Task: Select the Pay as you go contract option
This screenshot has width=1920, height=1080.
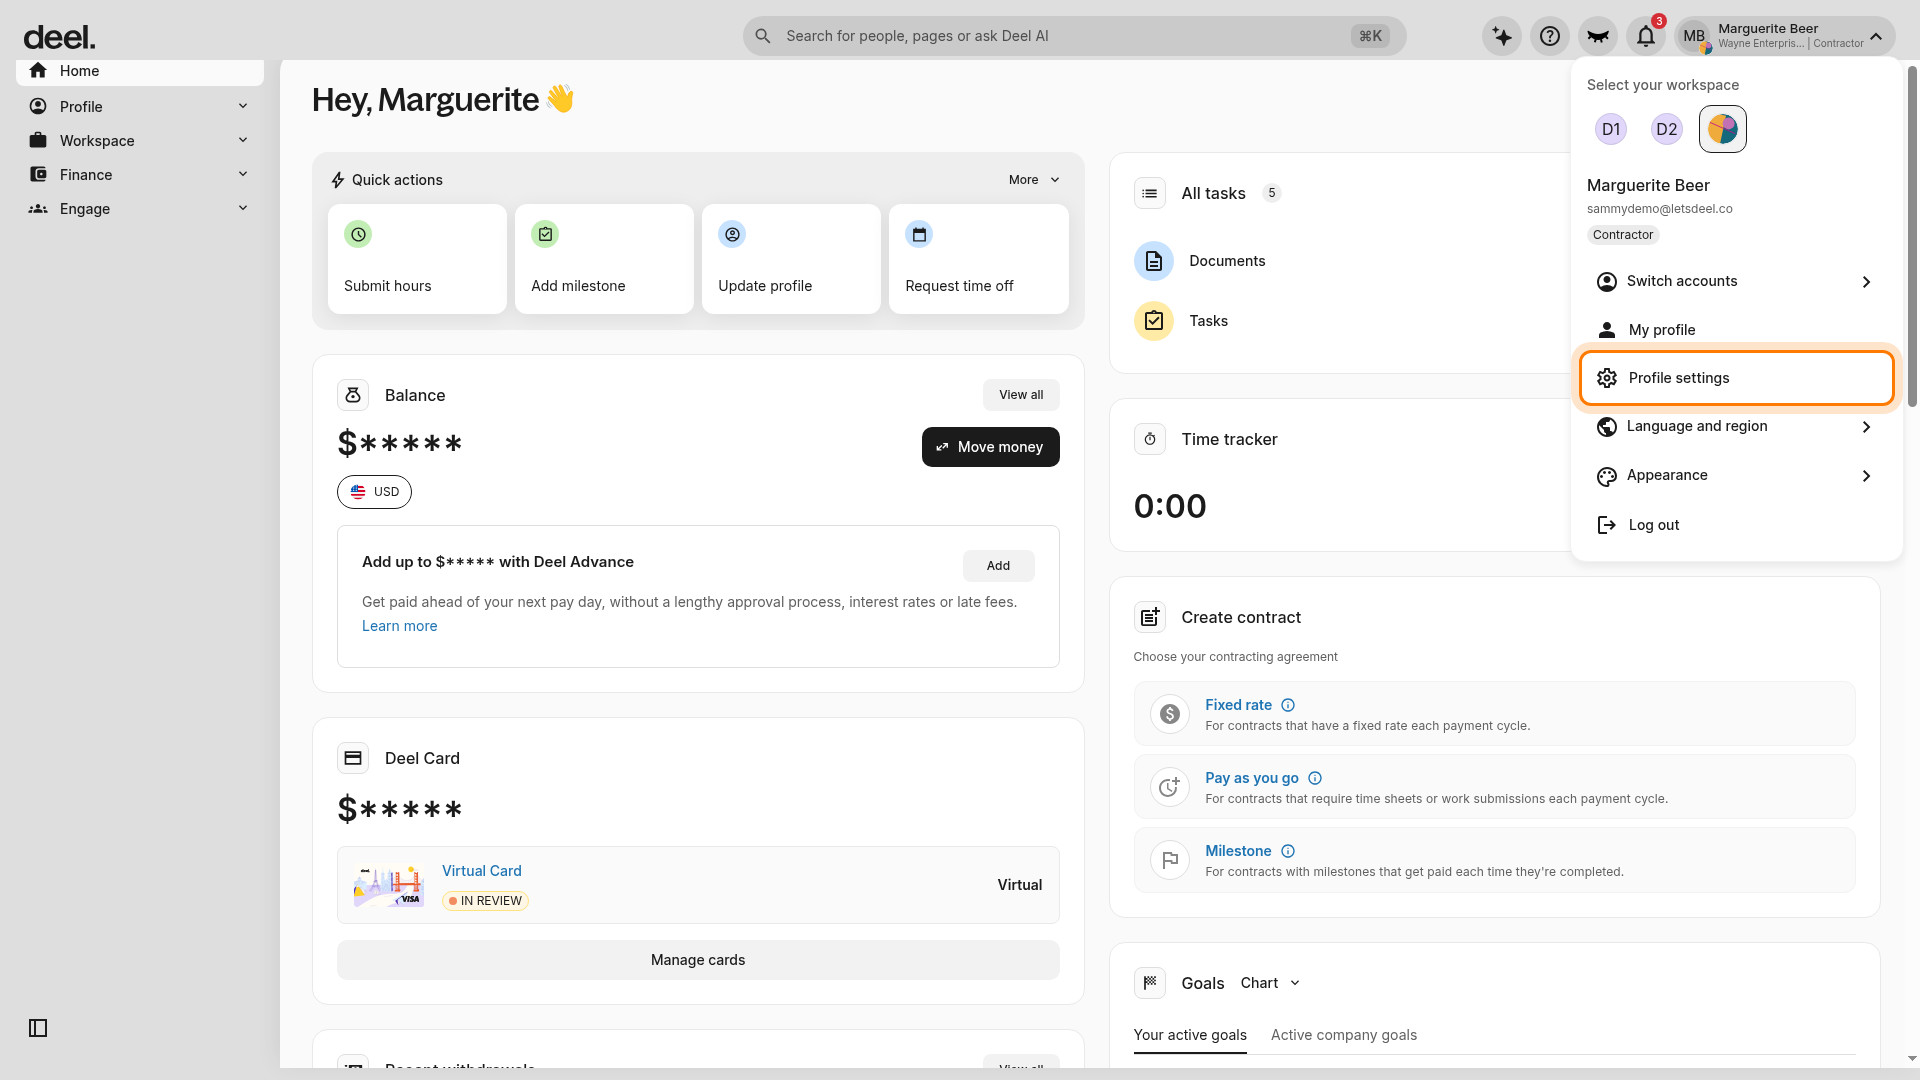Action: coord(1494,787)
